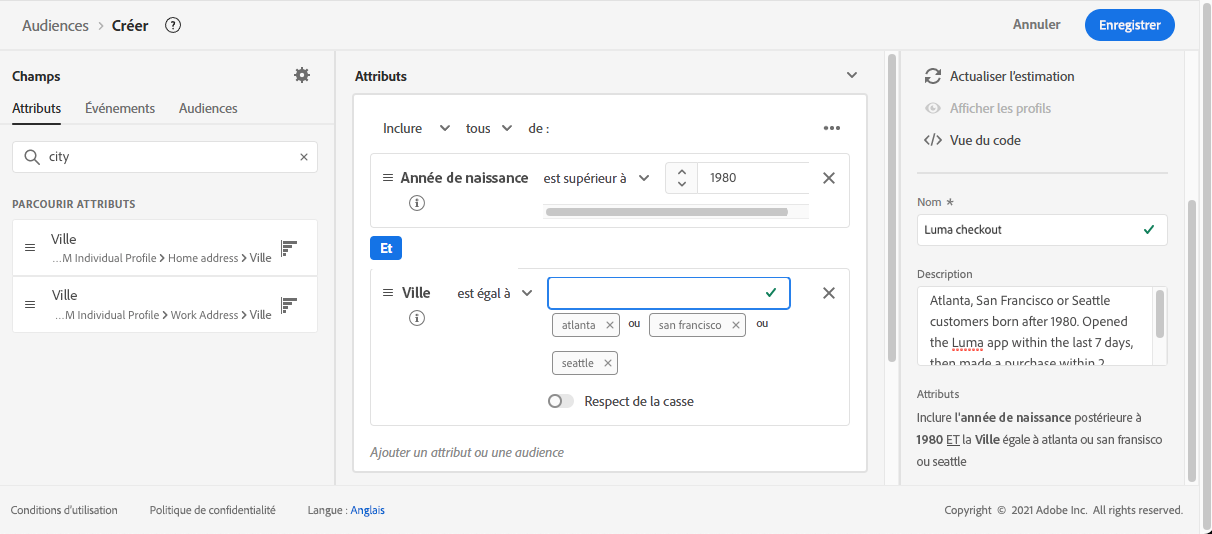1212x534 pixels.
Task: Switch to the Événements tab
Action: (x=120, y=108)
